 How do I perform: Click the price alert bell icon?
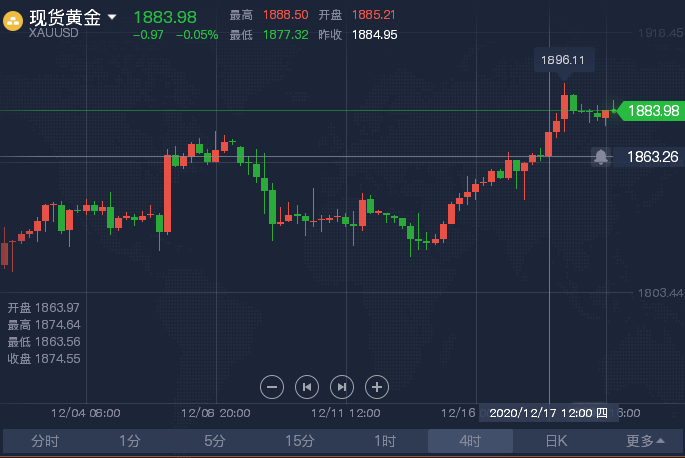601,156
